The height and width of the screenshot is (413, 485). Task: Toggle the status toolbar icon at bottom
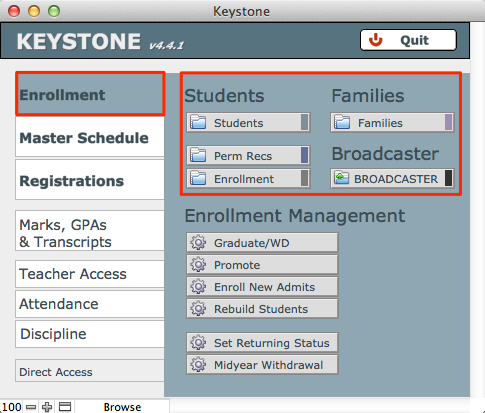coord(65,407)
